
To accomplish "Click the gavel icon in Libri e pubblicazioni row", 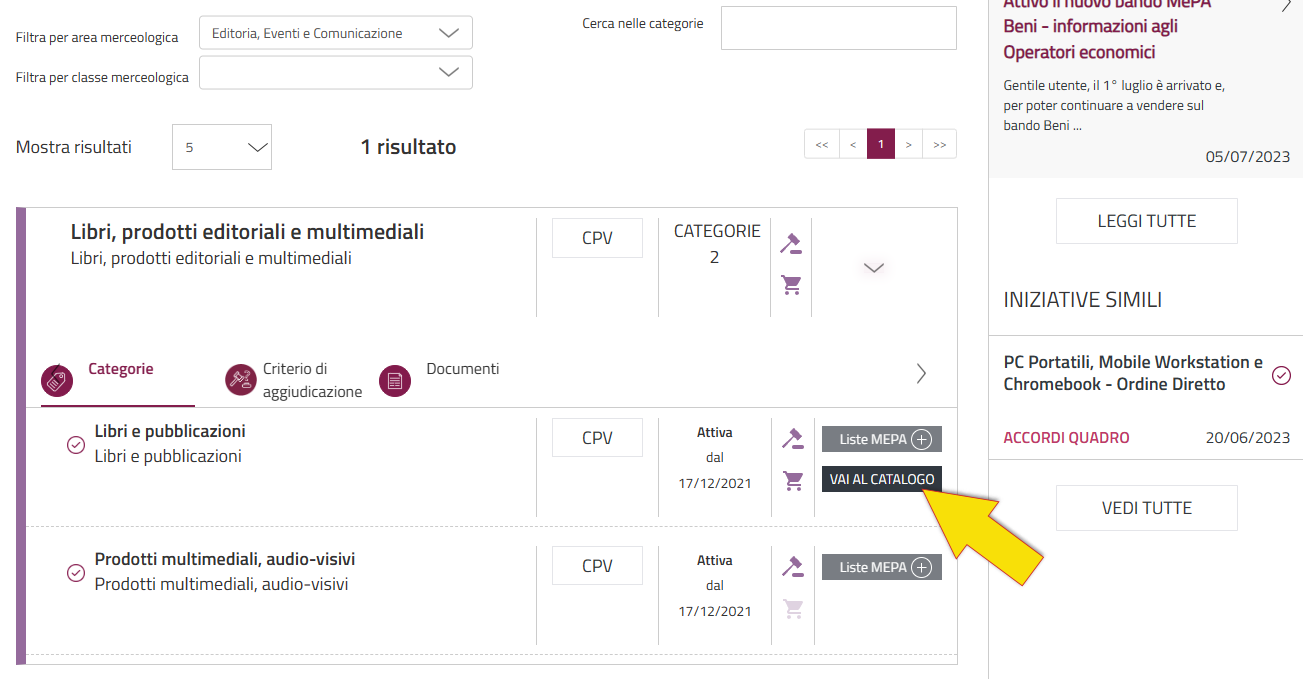I will point(792,438).
